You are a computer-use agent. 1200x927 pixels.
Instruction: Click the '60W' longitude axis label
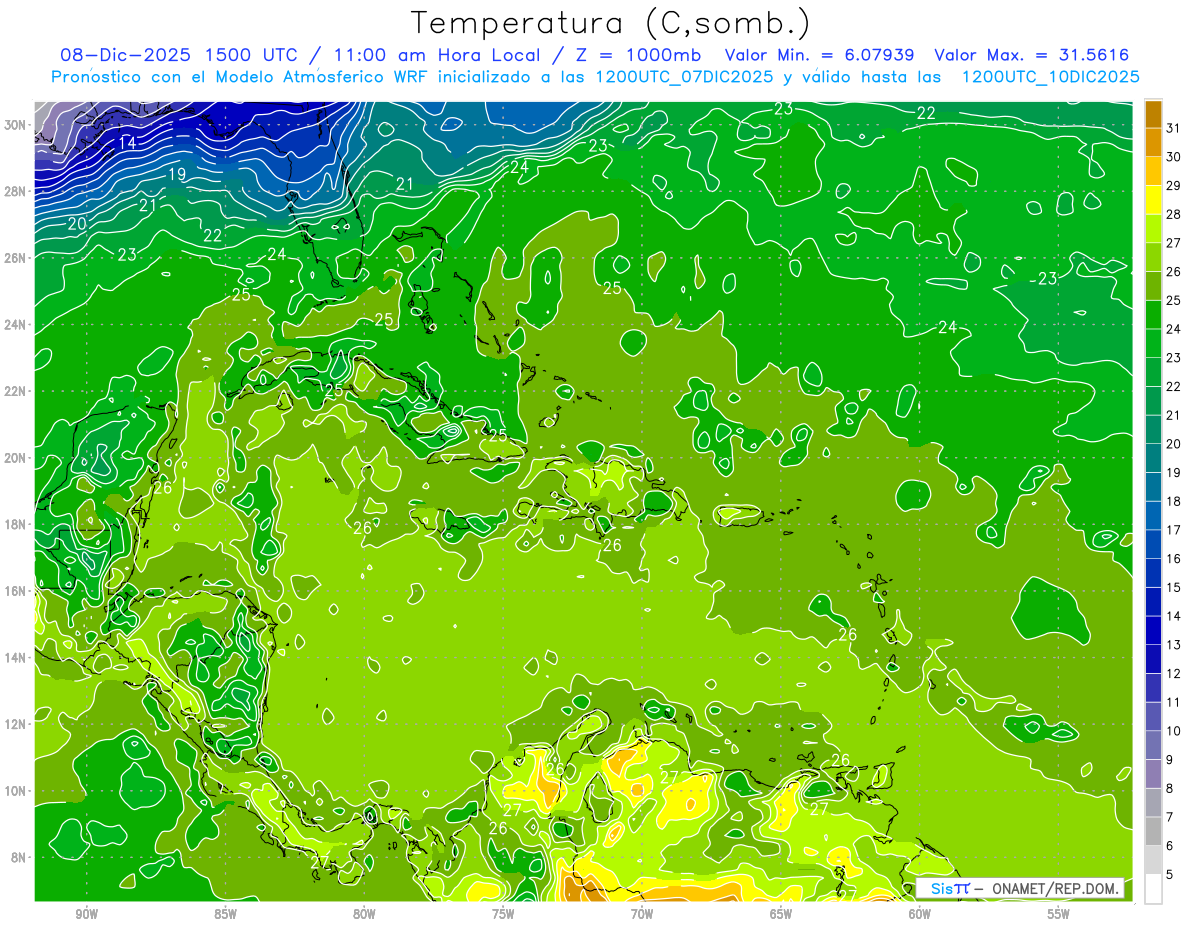click(920, 914)
